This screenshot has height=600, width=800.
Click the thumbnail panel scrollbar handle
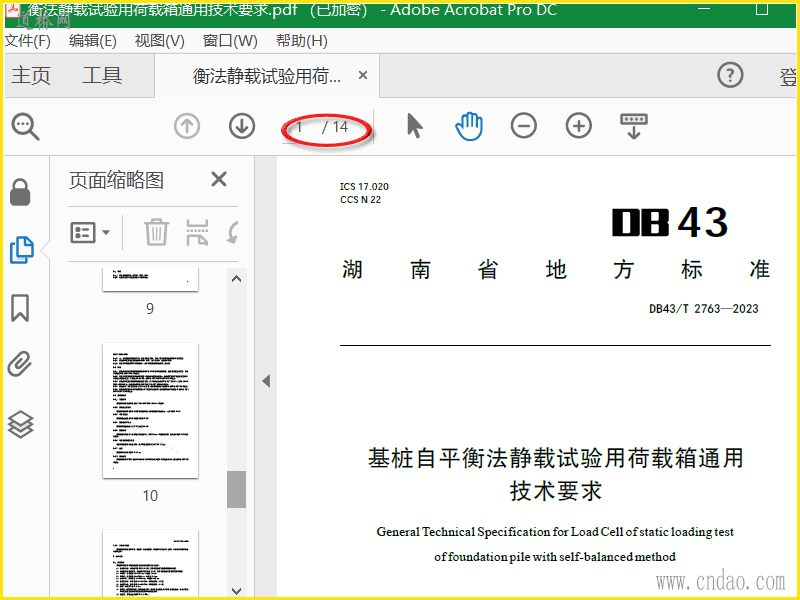pos(236,489)
